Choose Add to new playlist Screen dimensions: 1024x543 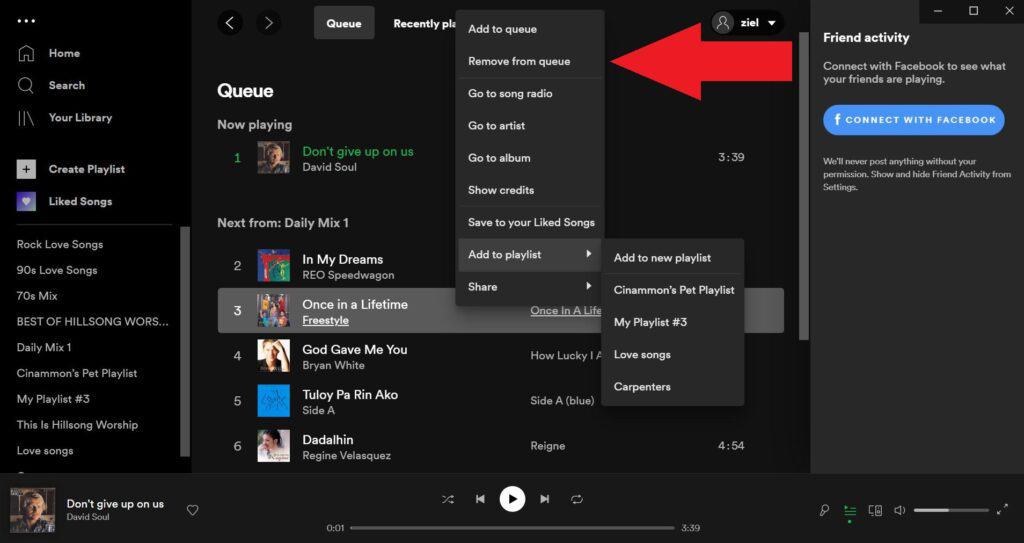(x=673, y=258)
